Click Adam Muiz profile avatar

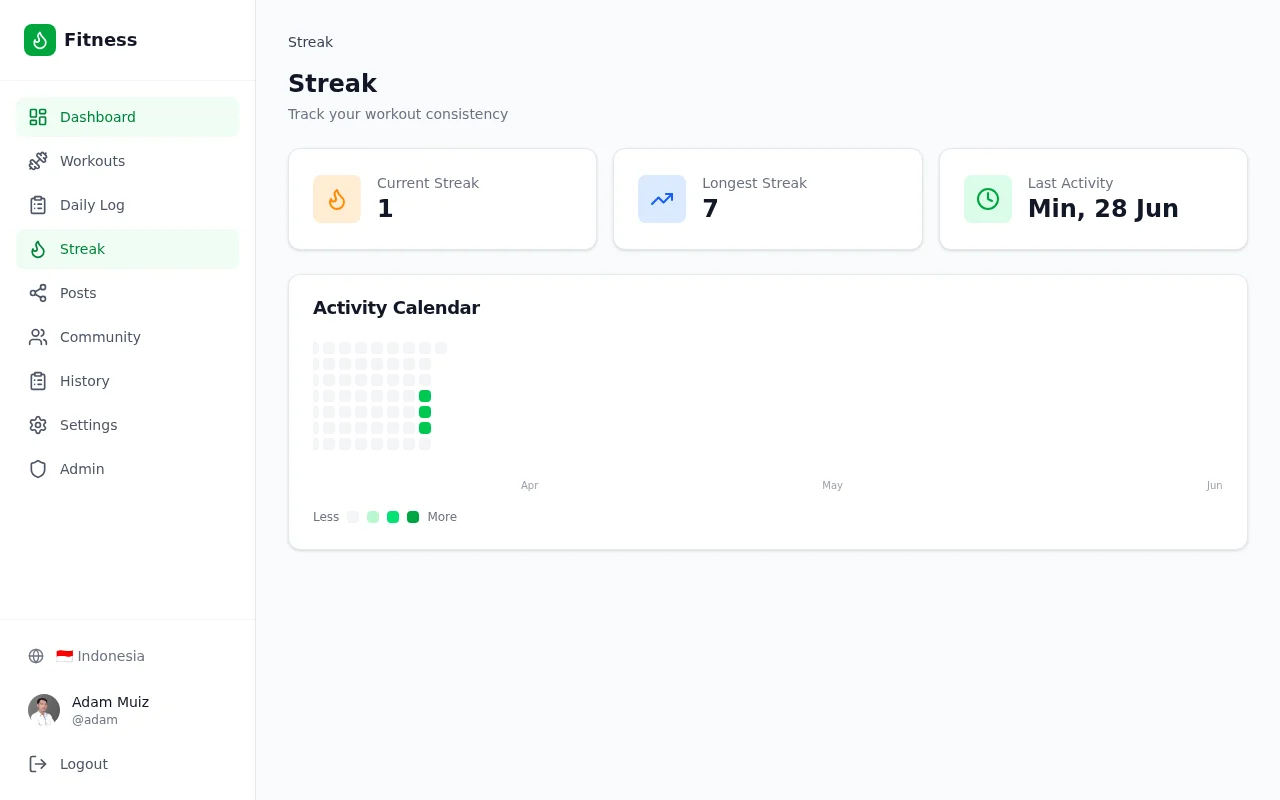point(44,710)
